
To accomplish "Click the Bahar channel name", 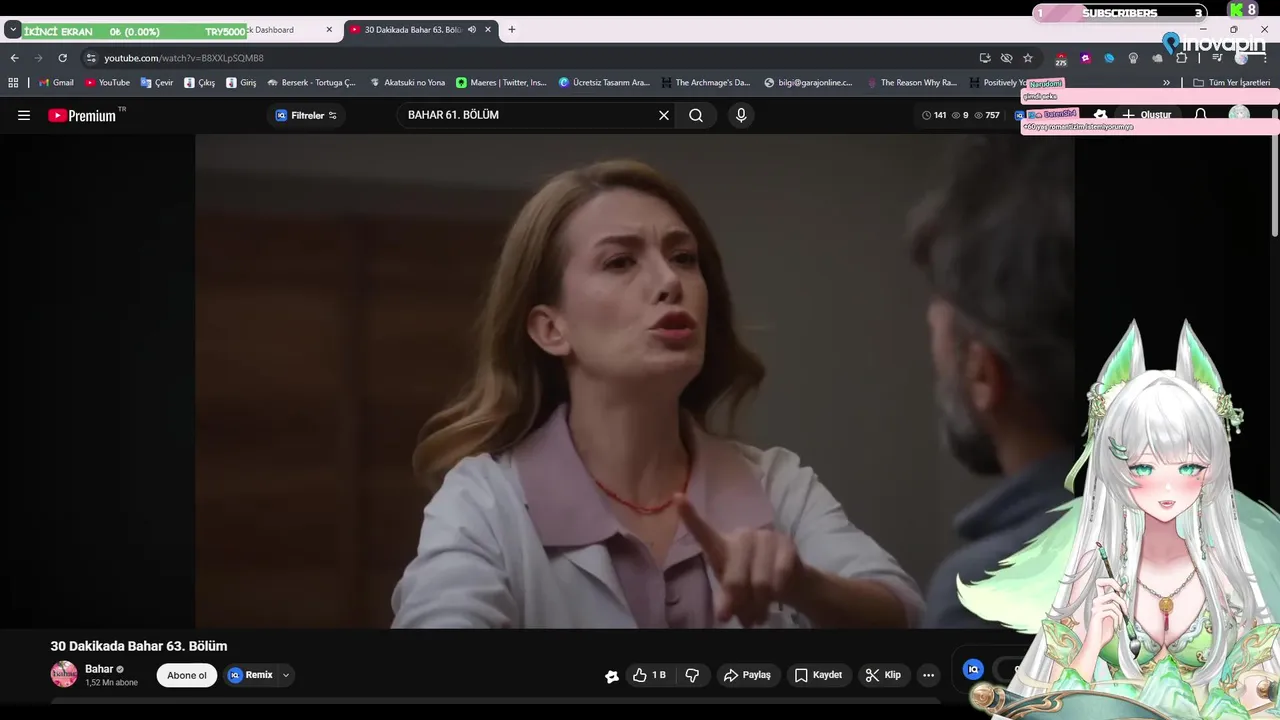I will pos(99,669).
